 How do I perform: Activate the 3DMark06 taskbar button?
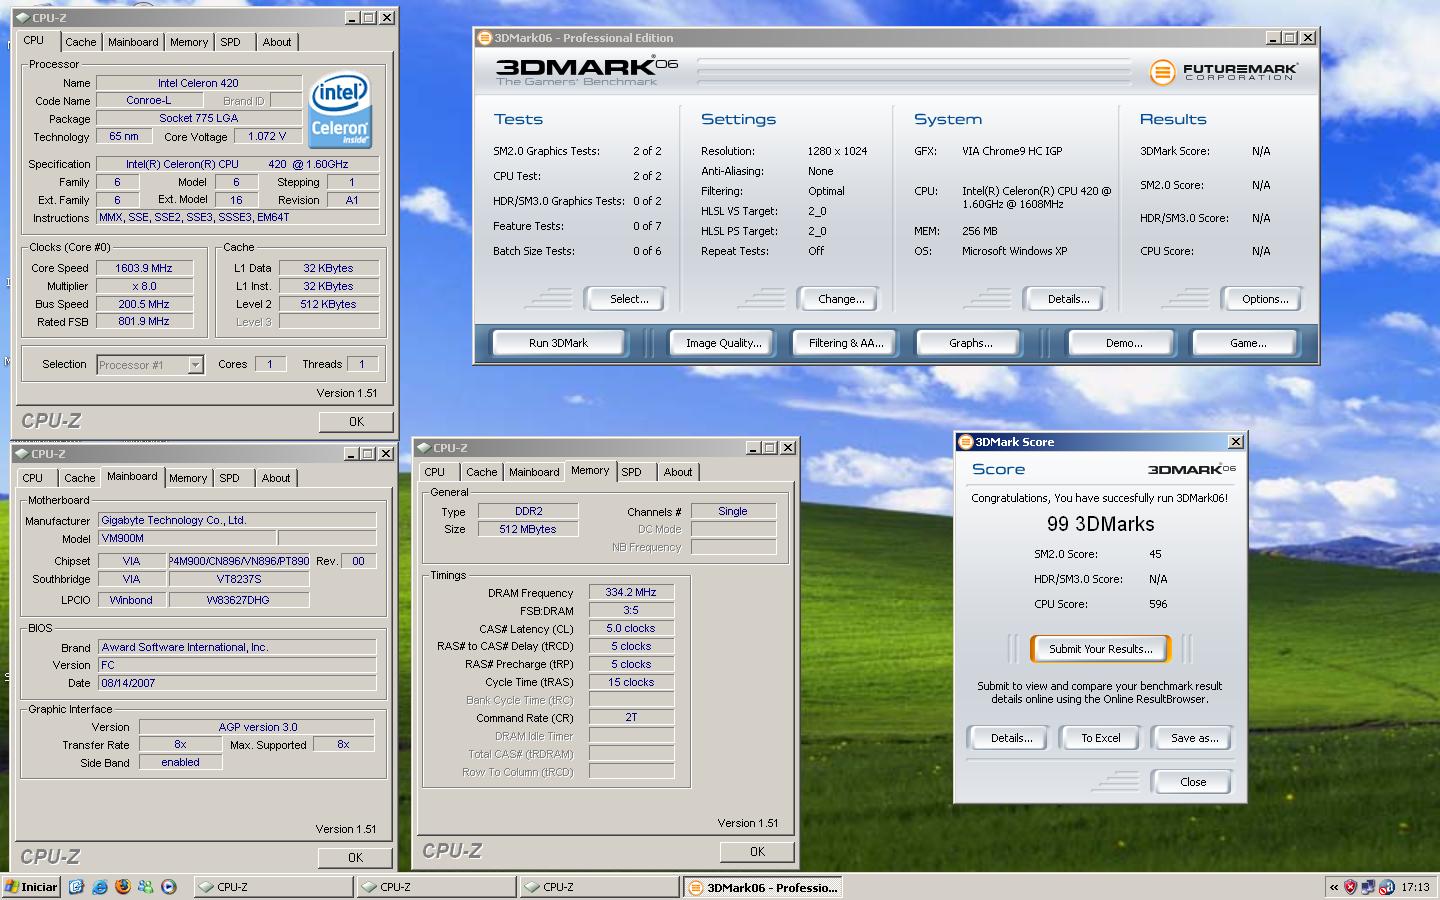click(763, 887)
